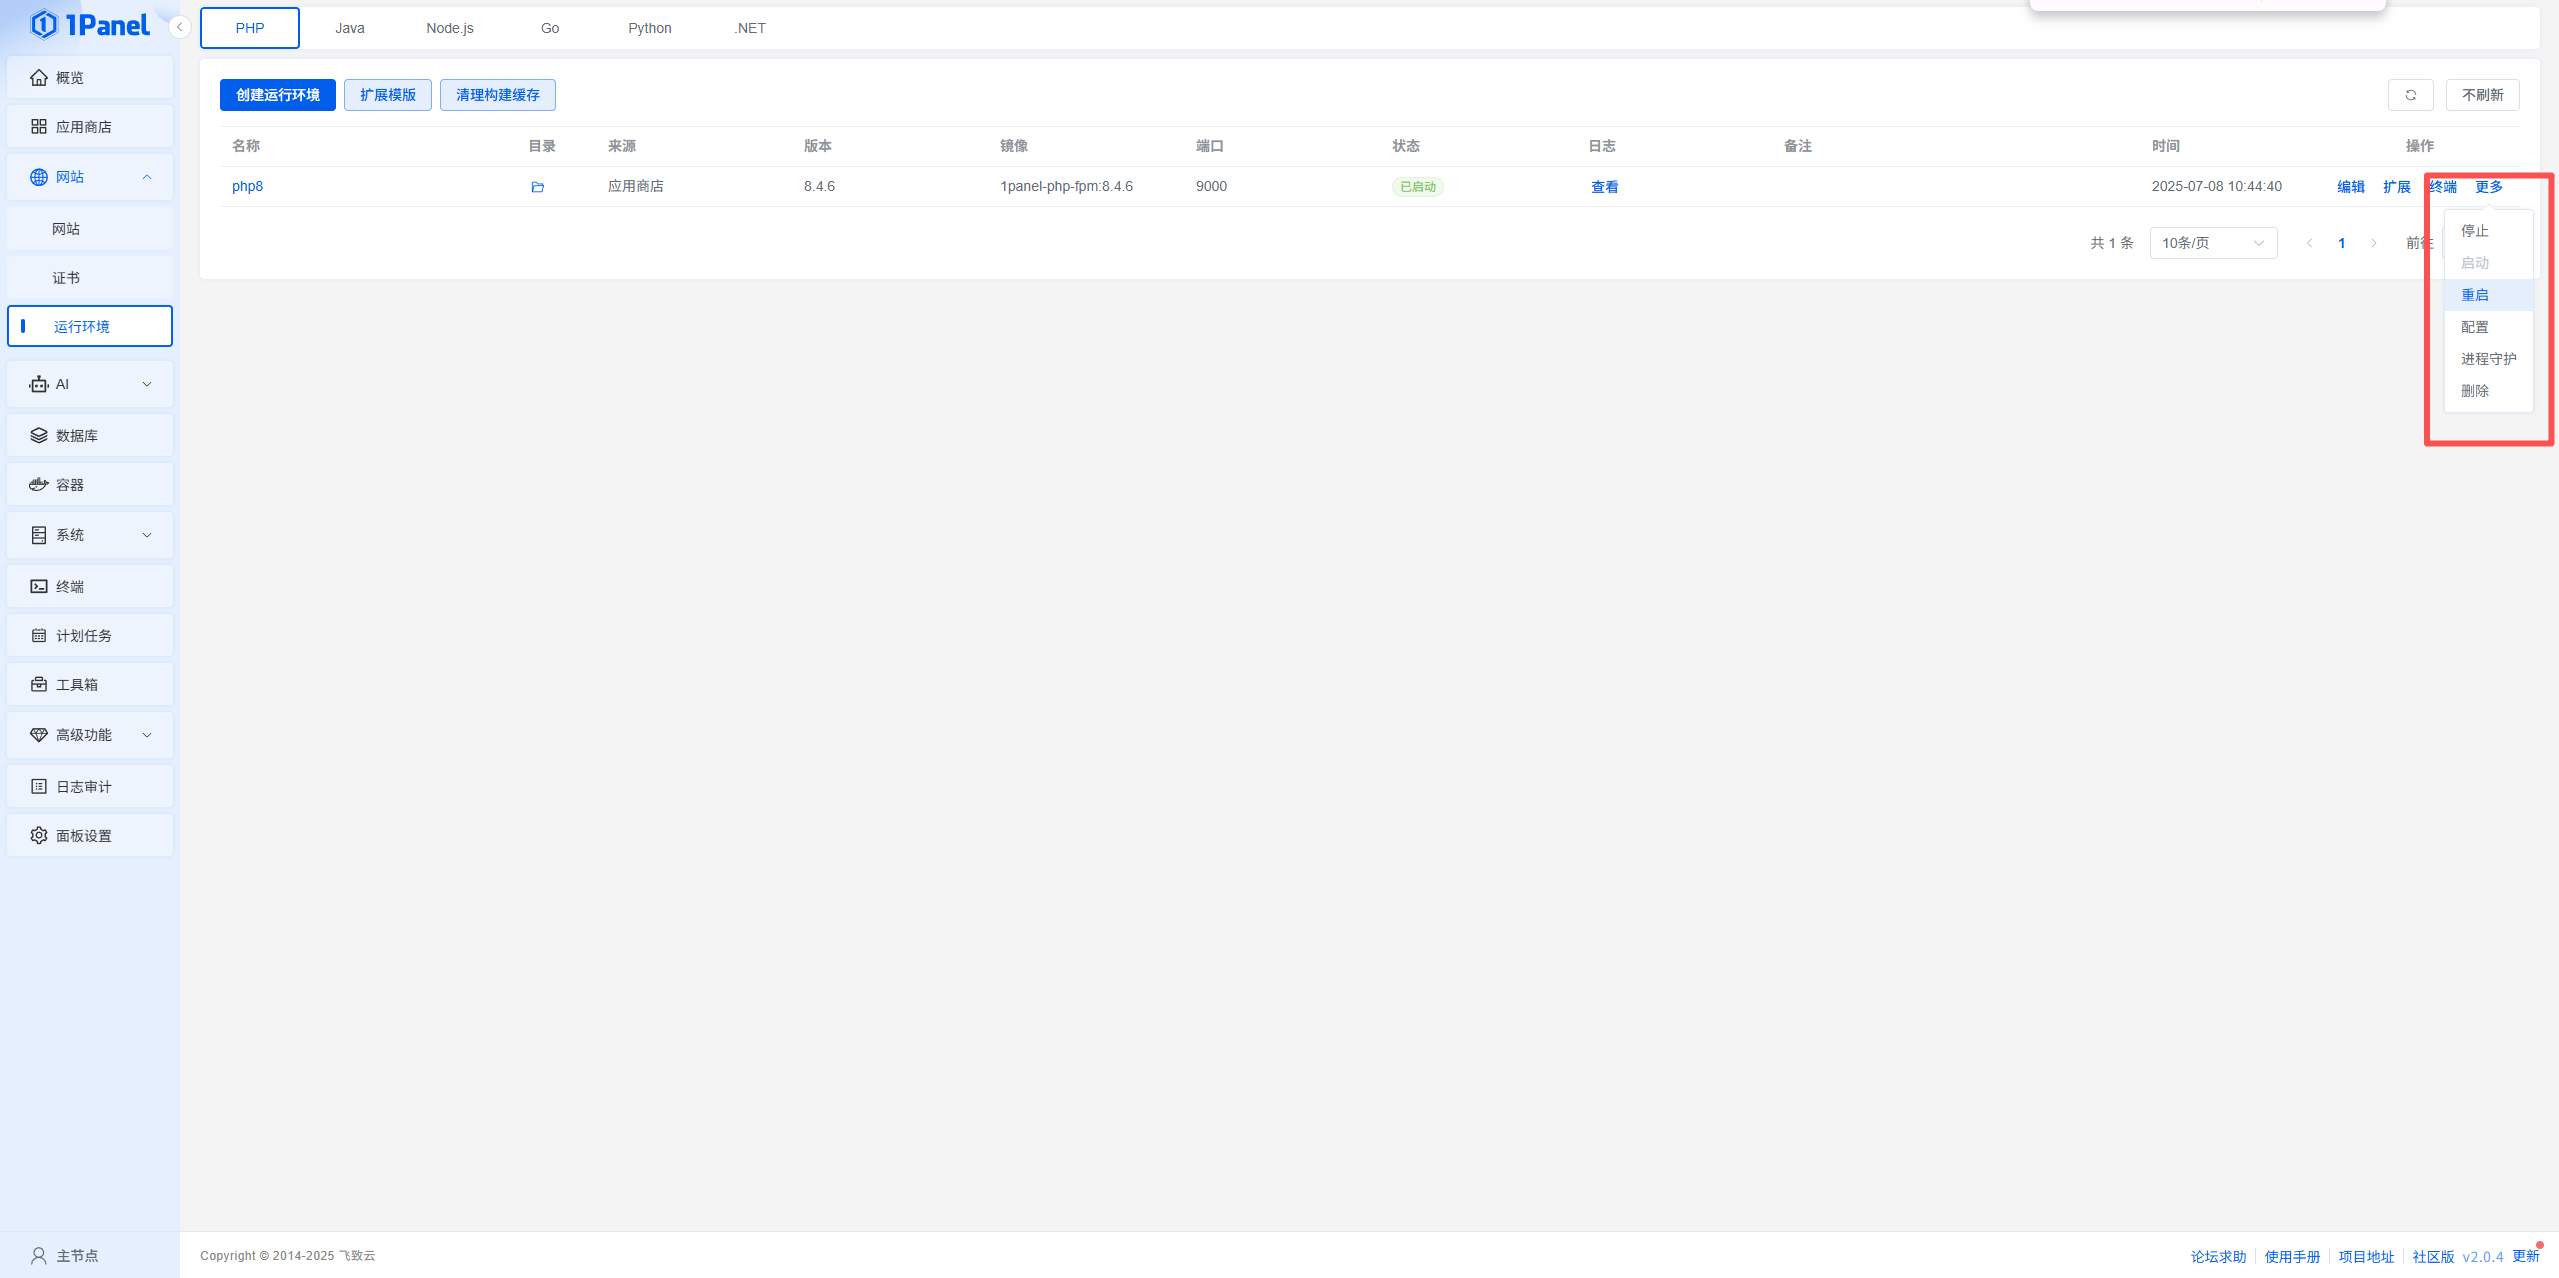Open the 10条/页 page size dropdown
This screenshot has width=2559, height=1278.
[x=2212, y=242]
